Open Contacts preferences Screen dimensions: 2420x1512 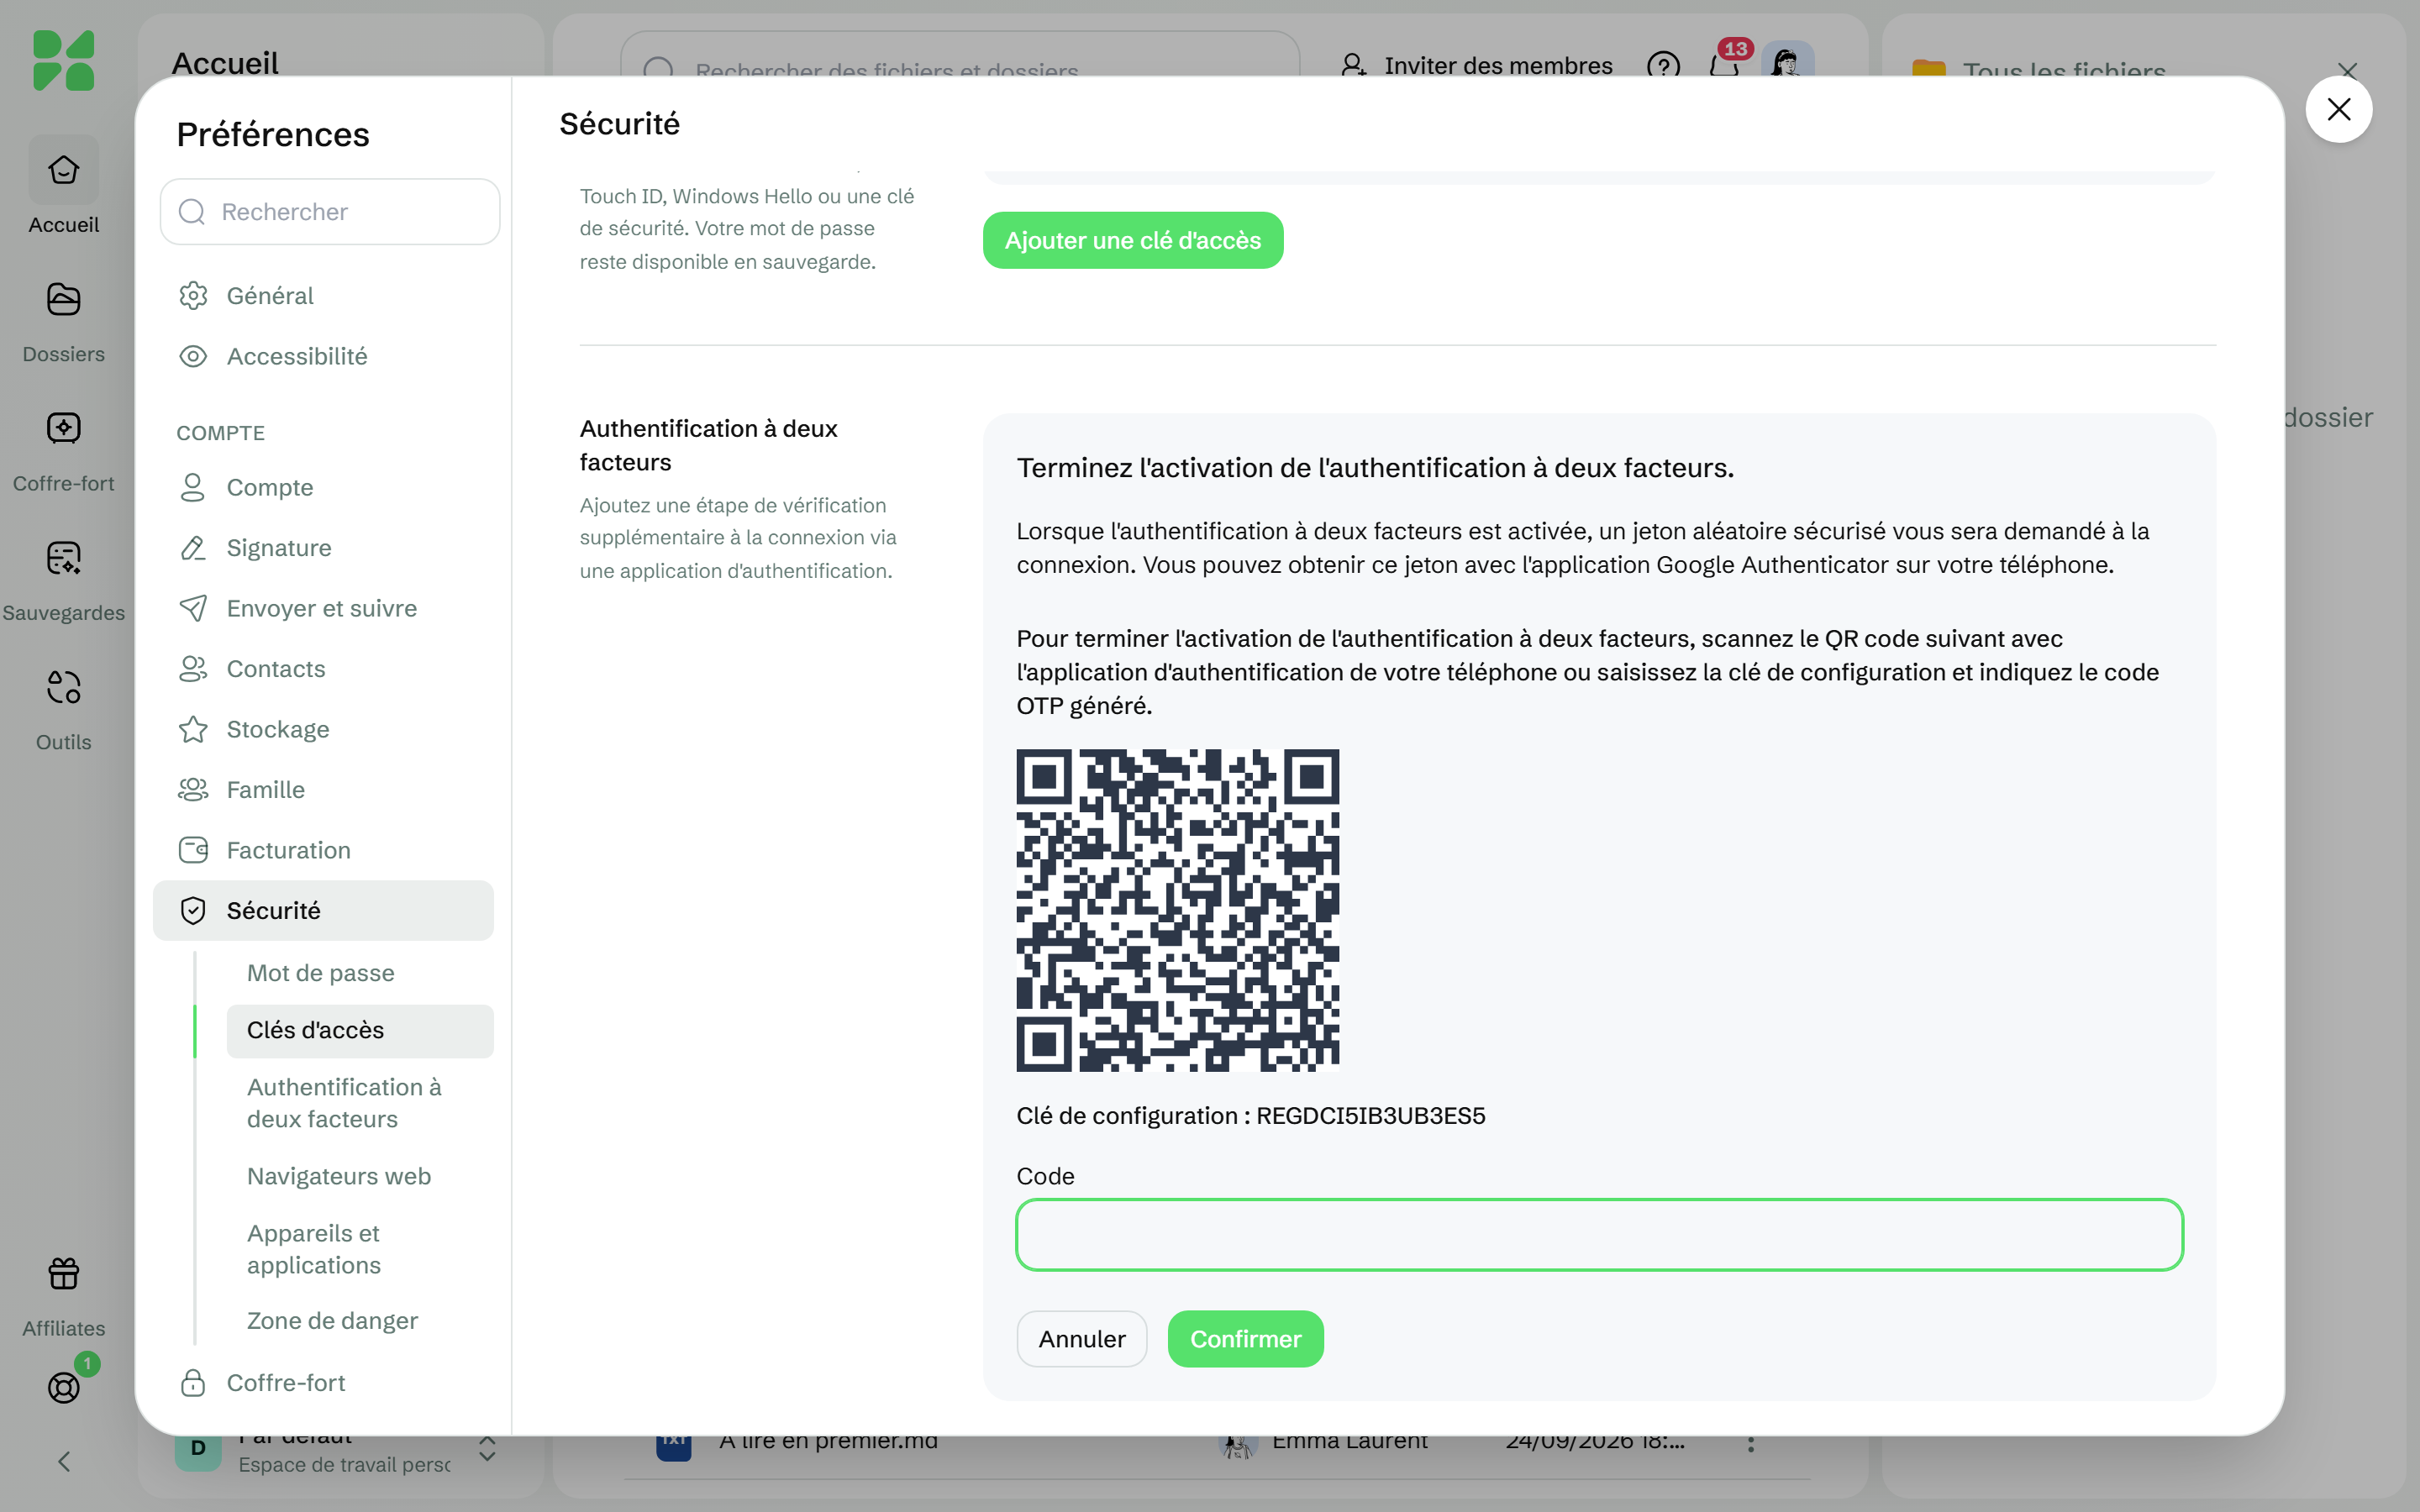coord(323,669)
